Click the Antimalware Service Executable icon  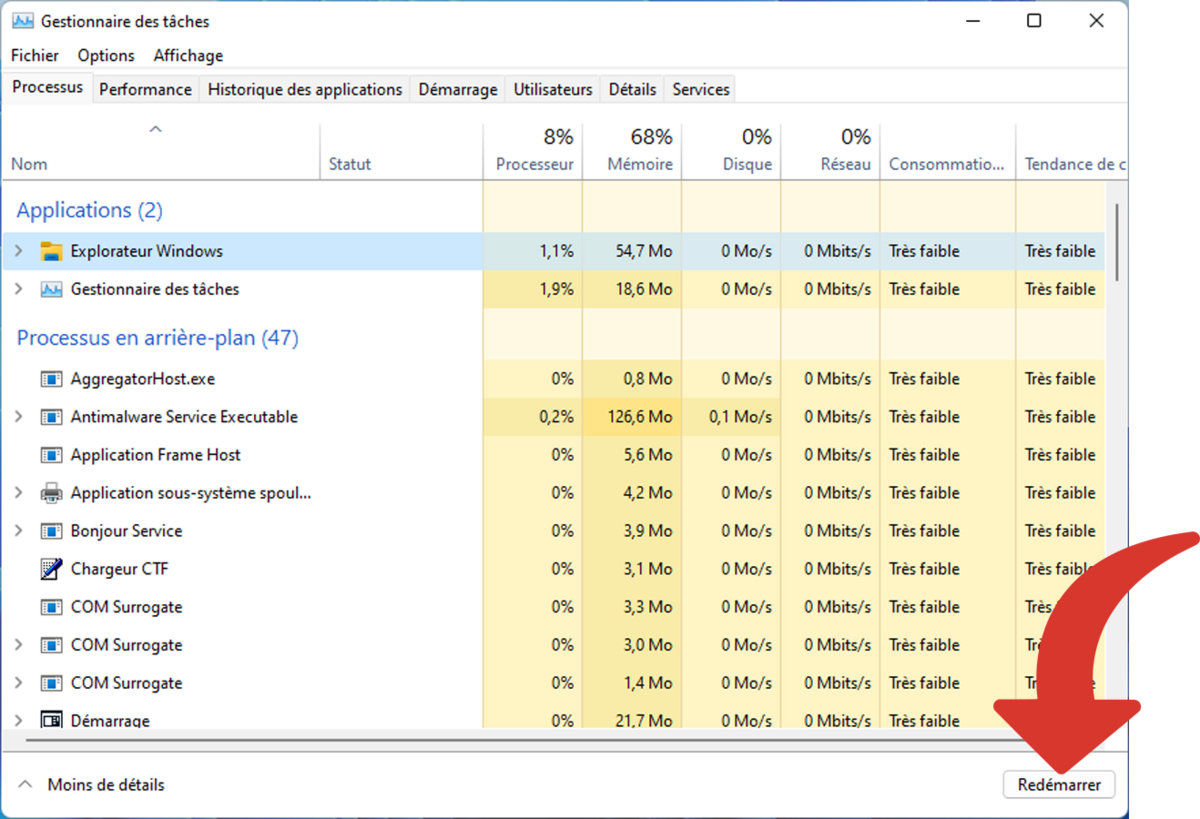point(51,417)
